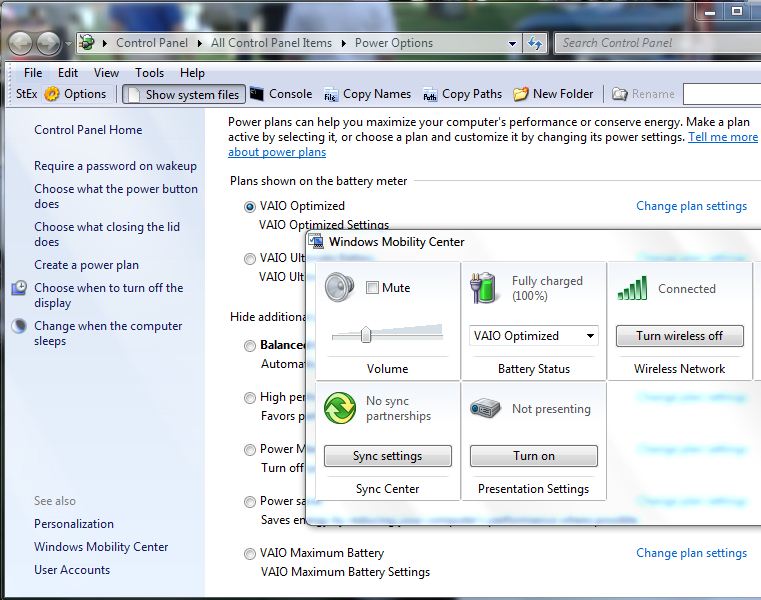Click Turn wireless off button
This screenshot has width=761, height=600.
[679, 336]
